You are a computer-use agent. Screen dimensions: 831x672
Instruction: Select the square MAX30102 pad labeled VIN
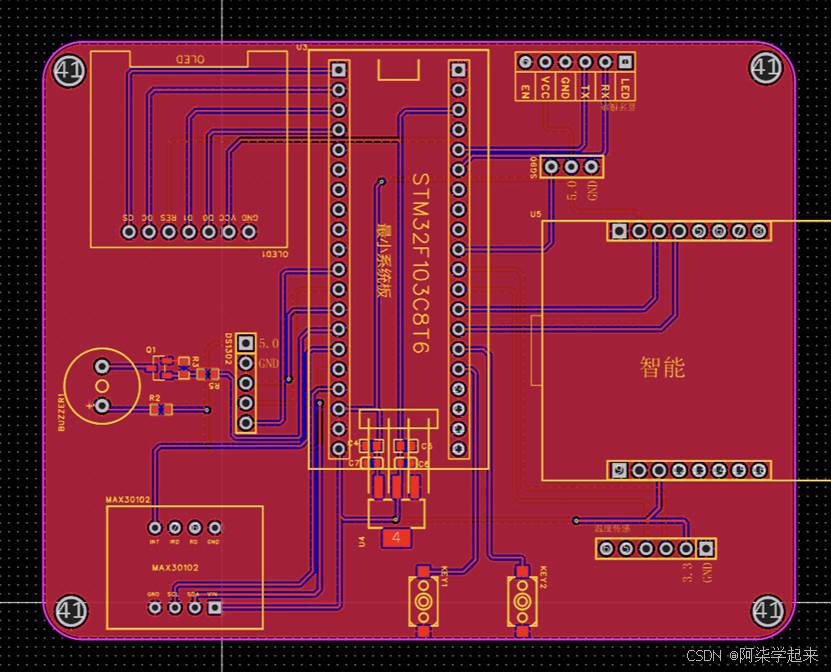click(214, 607)
